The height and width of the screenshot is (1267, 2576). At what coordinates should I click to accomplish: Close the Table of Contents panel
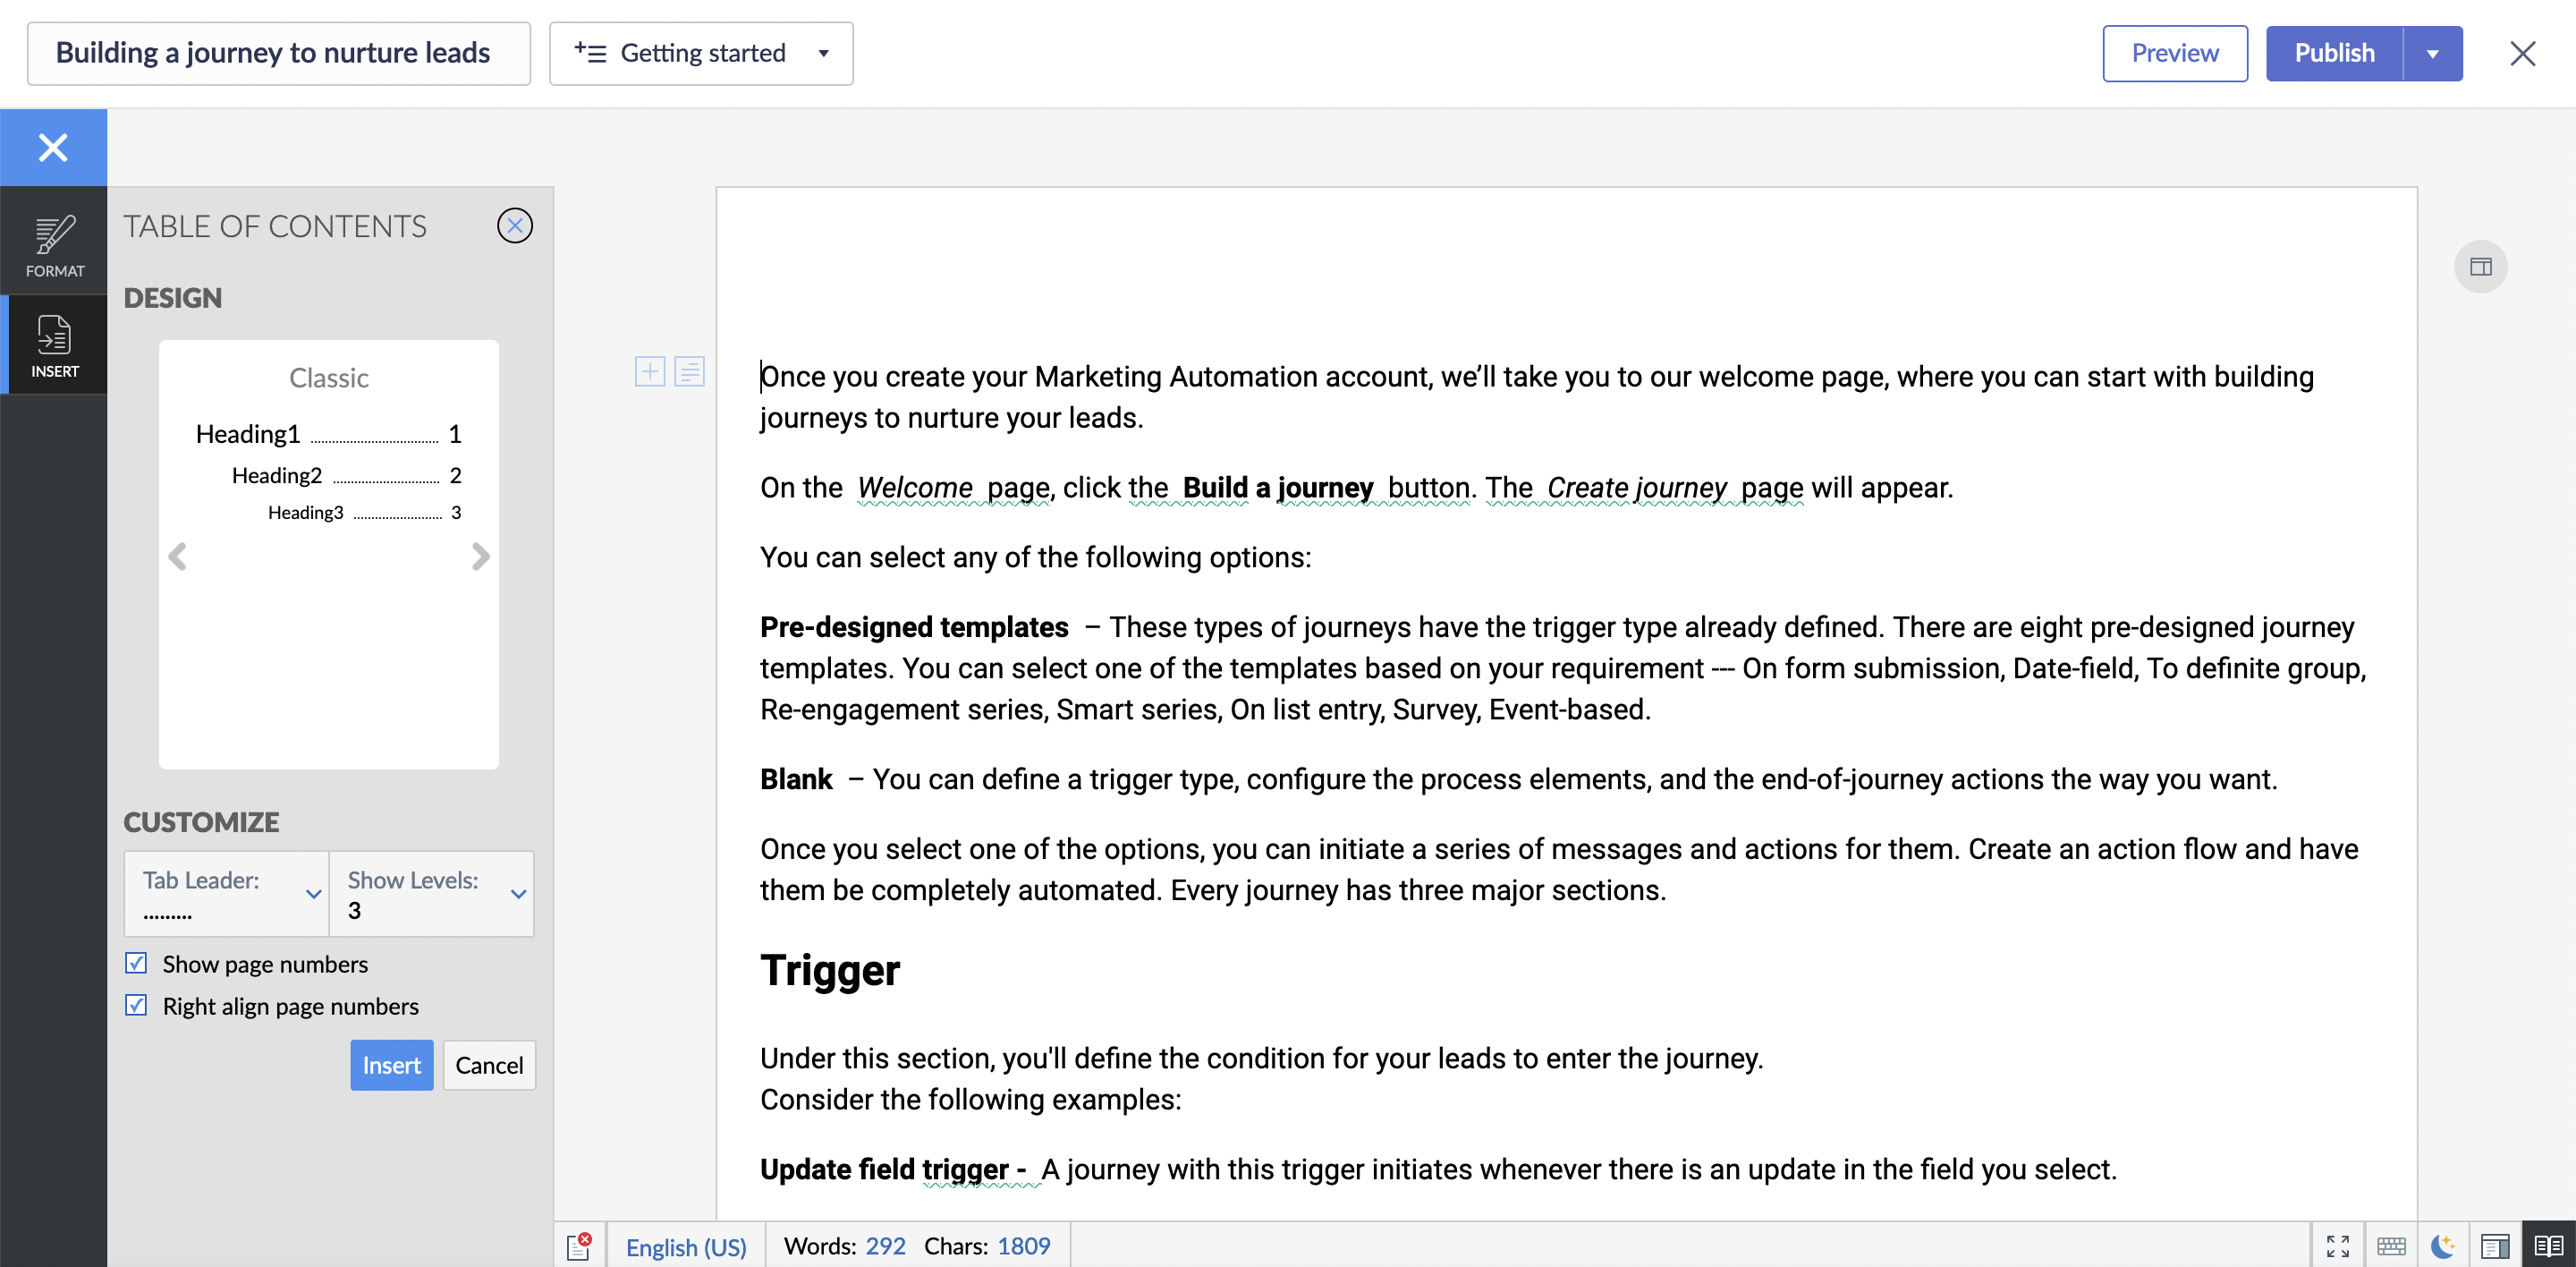pos(514,226)
